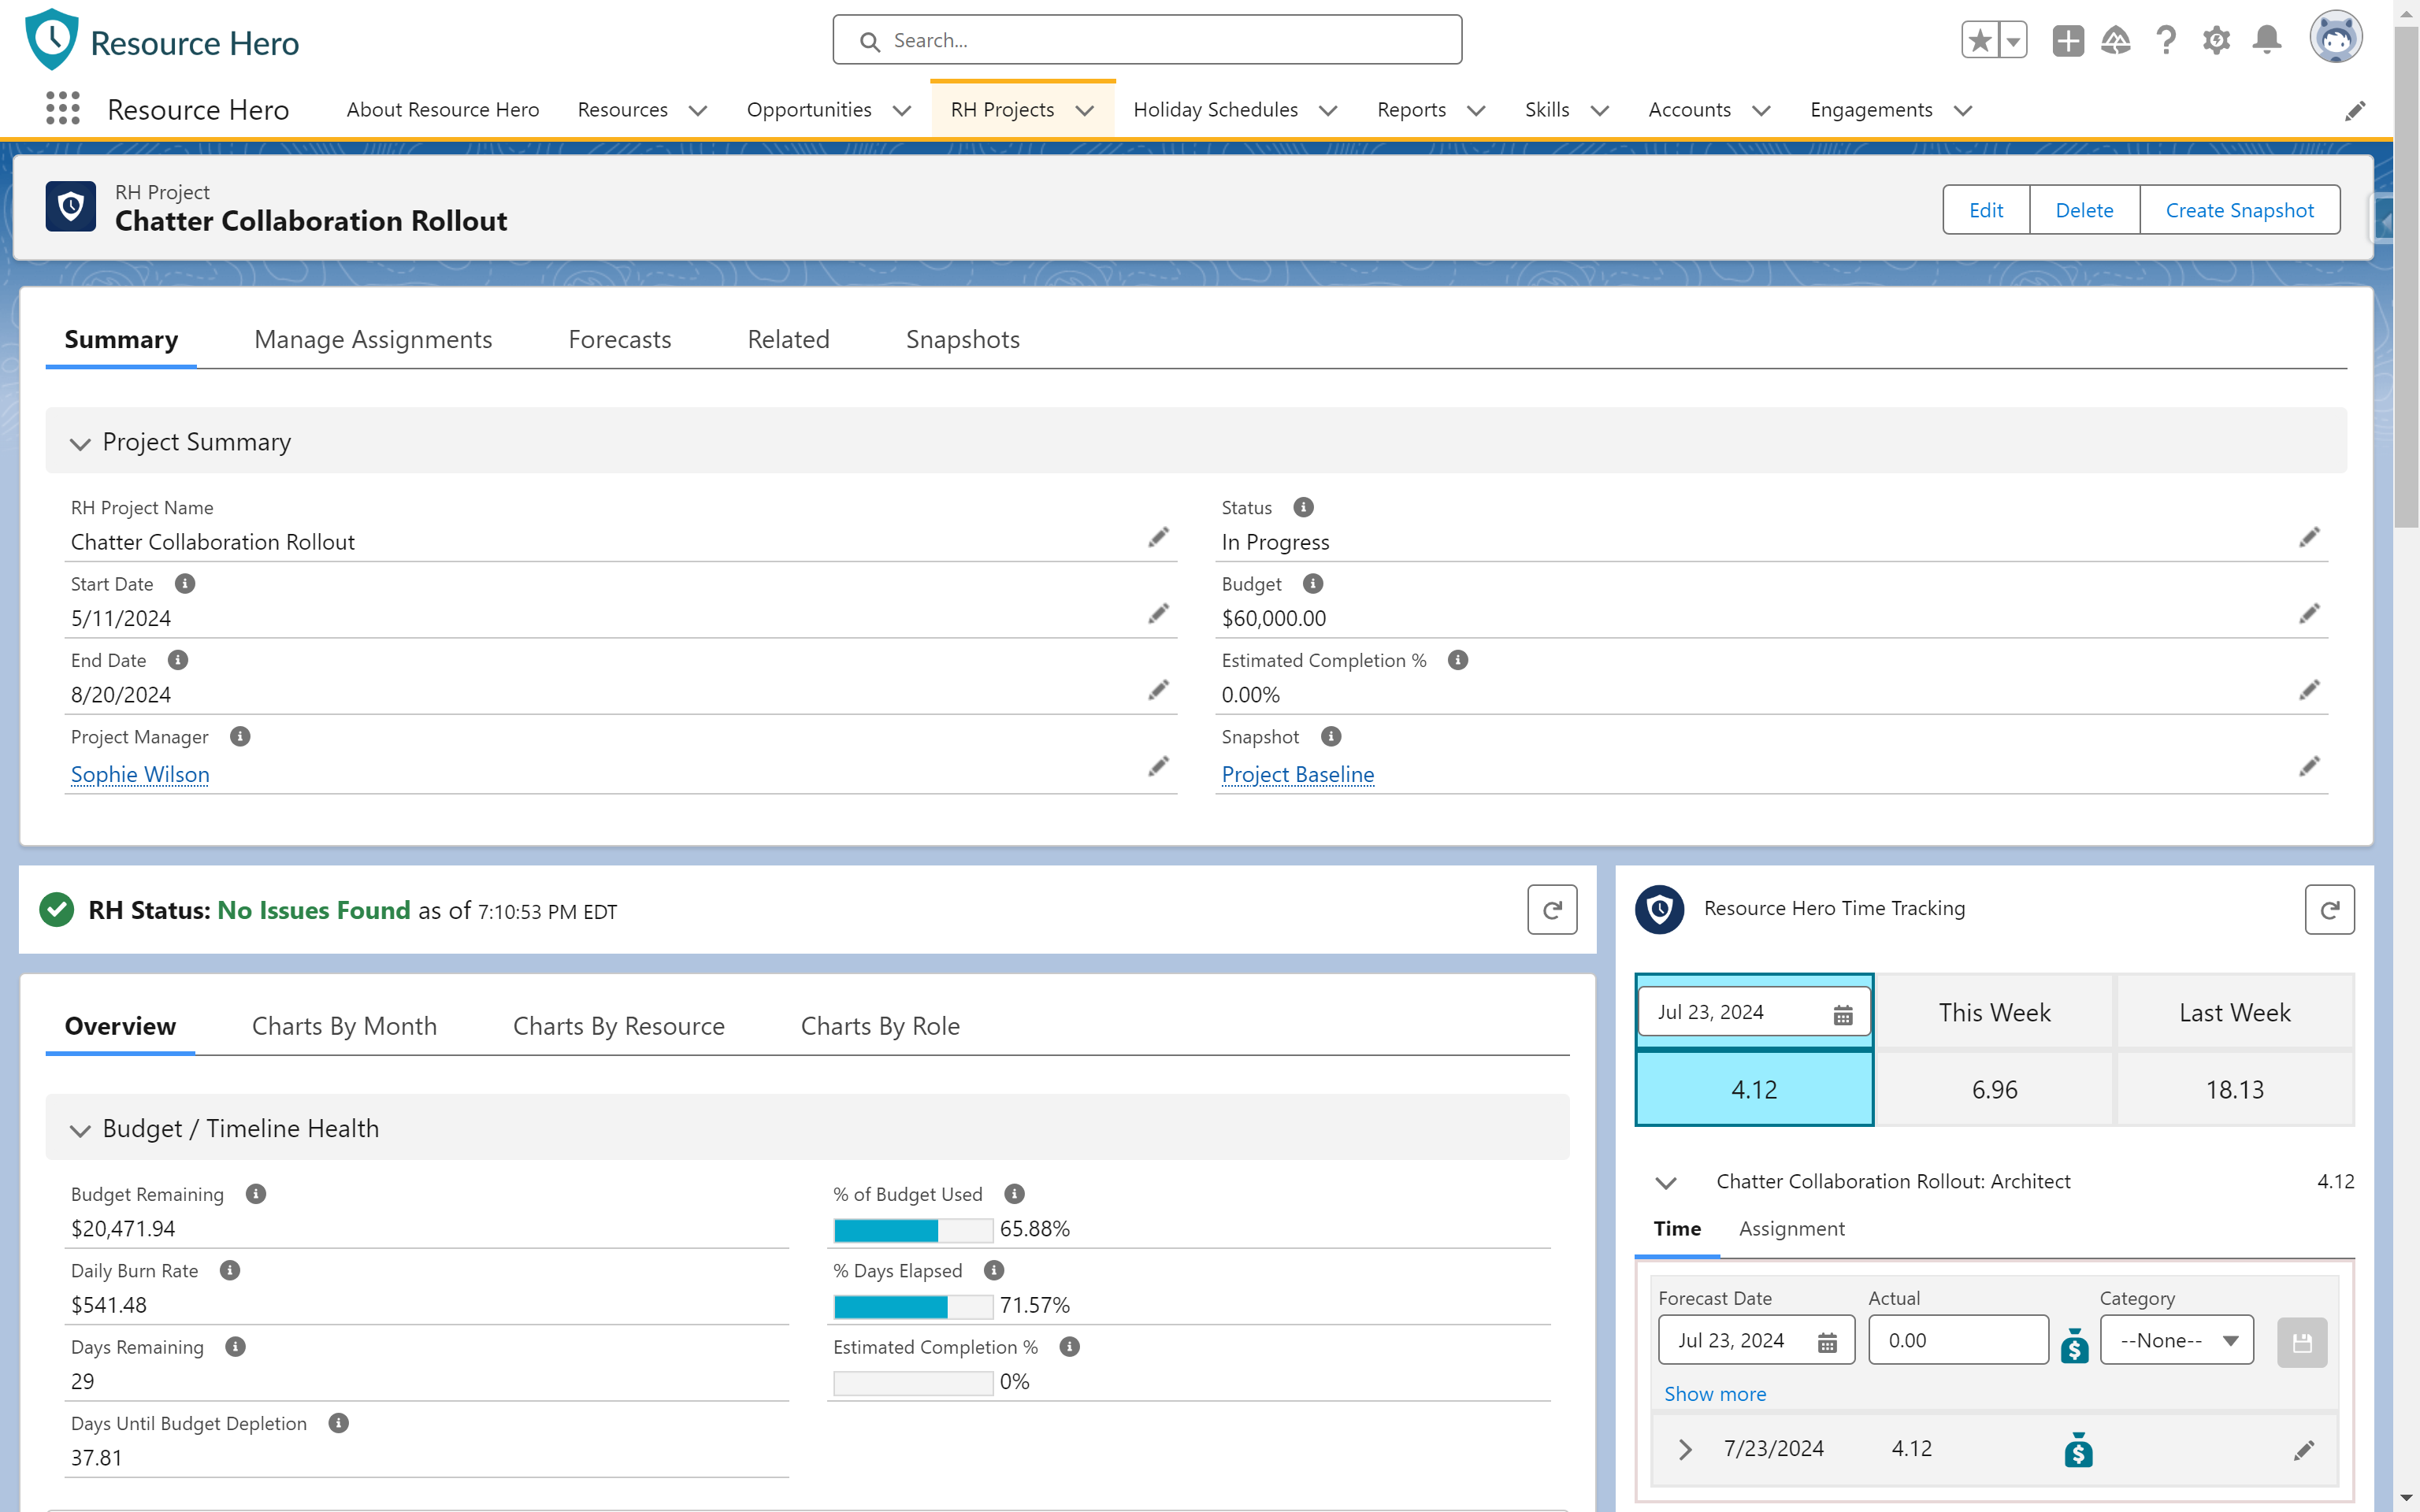Image resolution: width=2420 pixels, height=1512 pixels.
Task: Click the Edit button
Action: tap(1986, 210)
